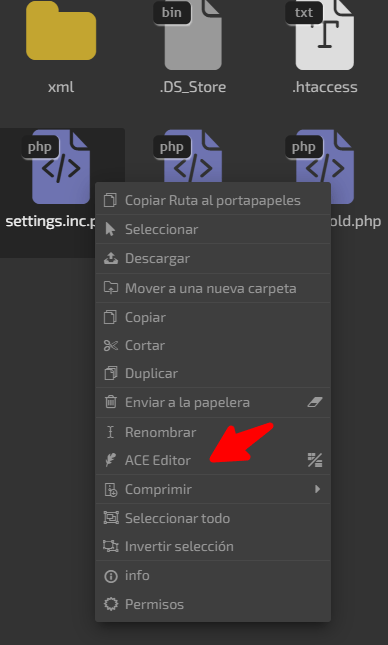388x645 pixels.
Task: Choose Invertir selección
Action: [213, 546]
